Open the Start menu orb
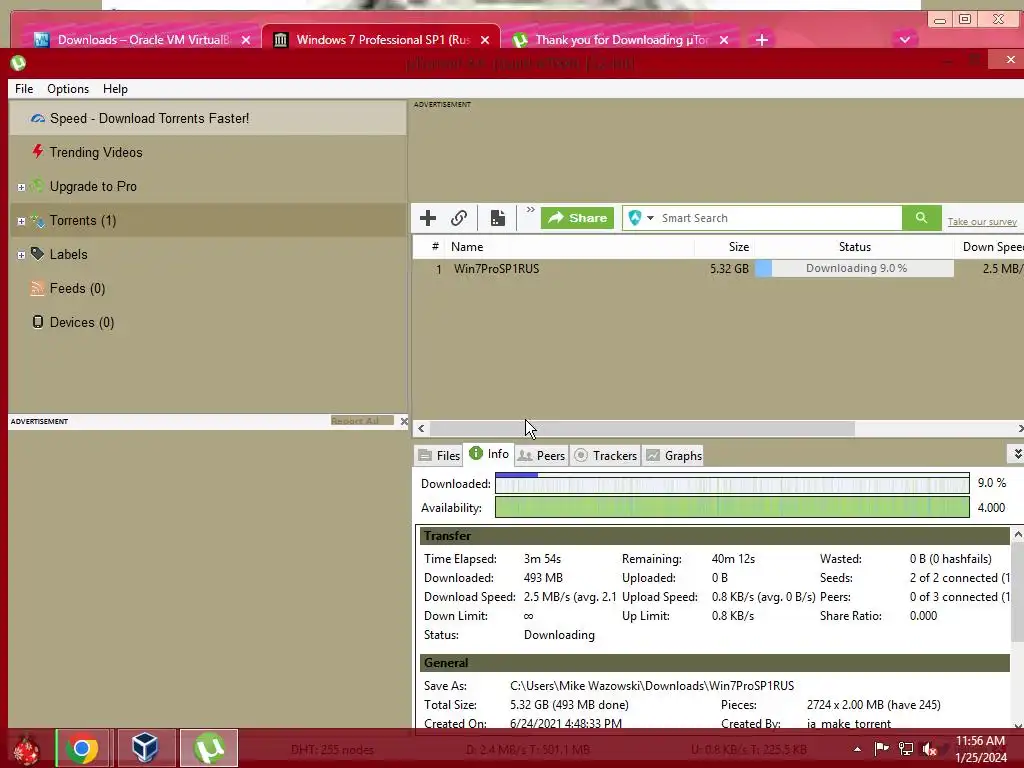Viewport: 1024px width, 768px height. (x=26, y=749)
